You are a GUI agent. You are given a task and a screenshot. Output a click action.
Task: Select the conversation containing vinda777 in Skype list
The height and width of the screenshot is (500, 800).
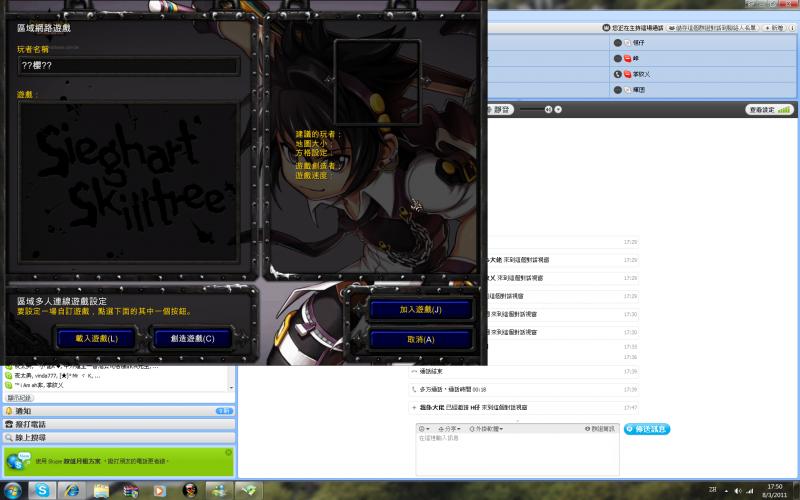tap(115, 376)
